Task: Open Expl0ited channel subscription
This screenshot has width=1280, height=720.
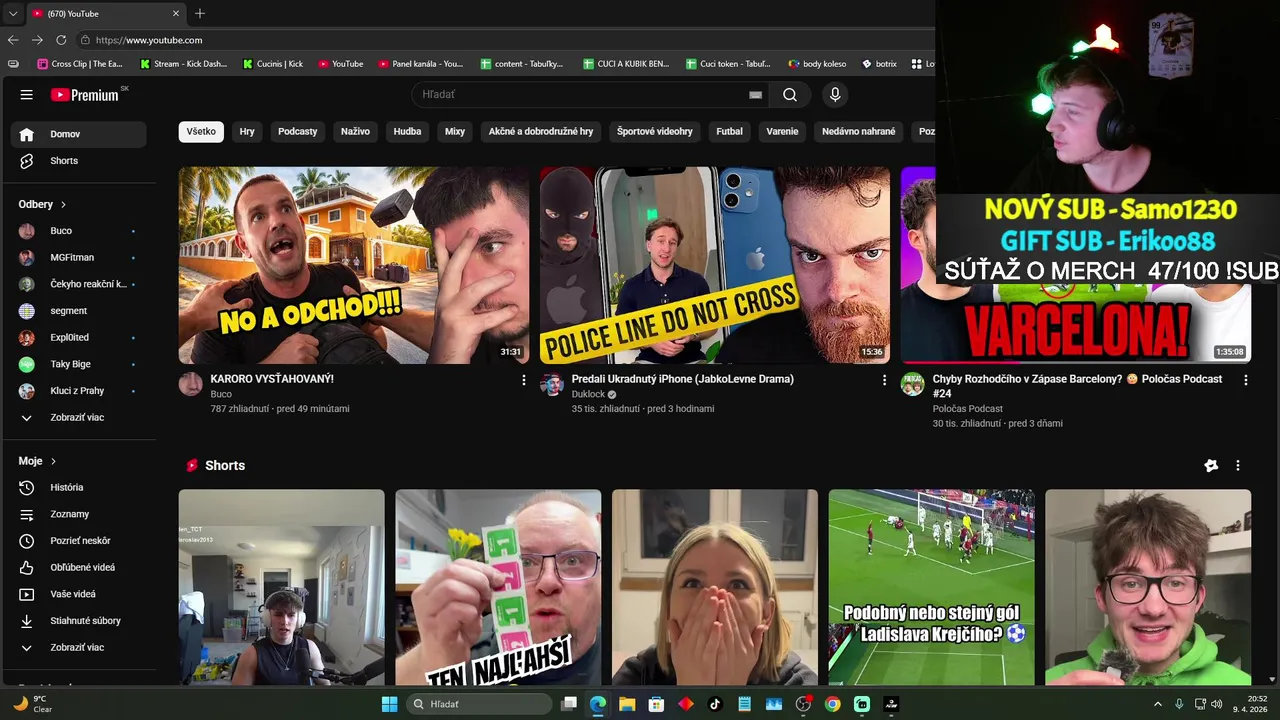Action: point(79,338)
